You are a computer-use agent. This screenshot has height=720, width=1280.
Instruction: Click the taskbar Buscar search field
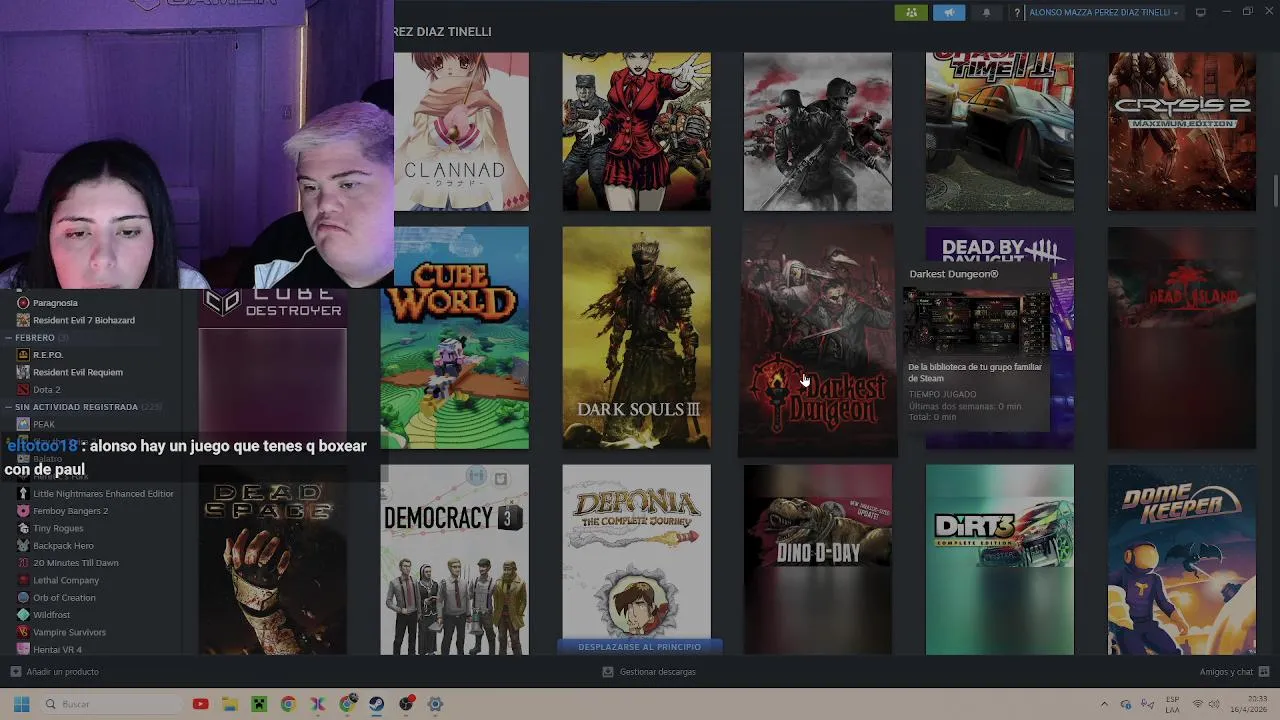tap(111, 704)
